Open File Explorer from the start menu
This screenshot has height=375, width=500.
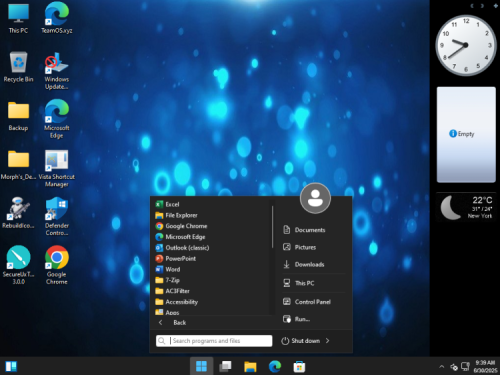coord(211,215)
